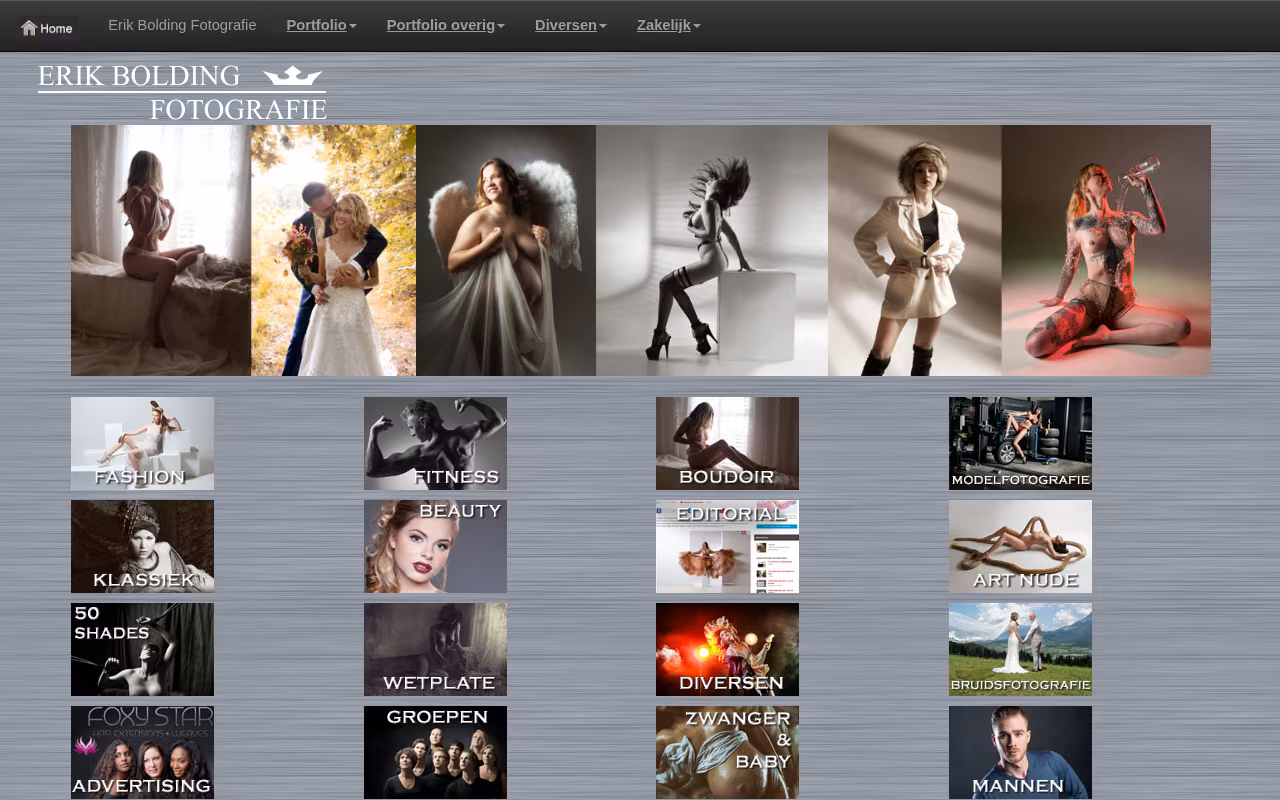Click the banner photo of woman in fur hat
The height and width of the screenshot is (800, 1280).
(915, 250)
